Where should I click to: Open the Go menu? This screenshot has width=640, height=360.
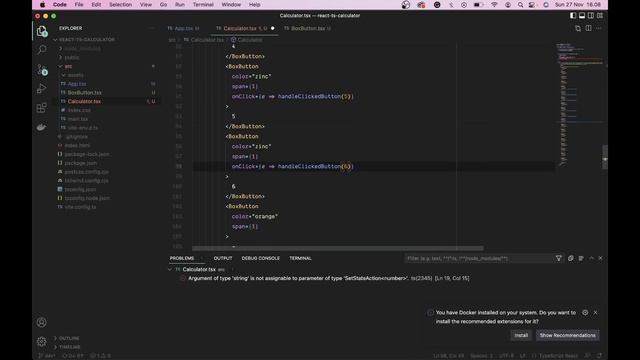[x=163, y=5]
